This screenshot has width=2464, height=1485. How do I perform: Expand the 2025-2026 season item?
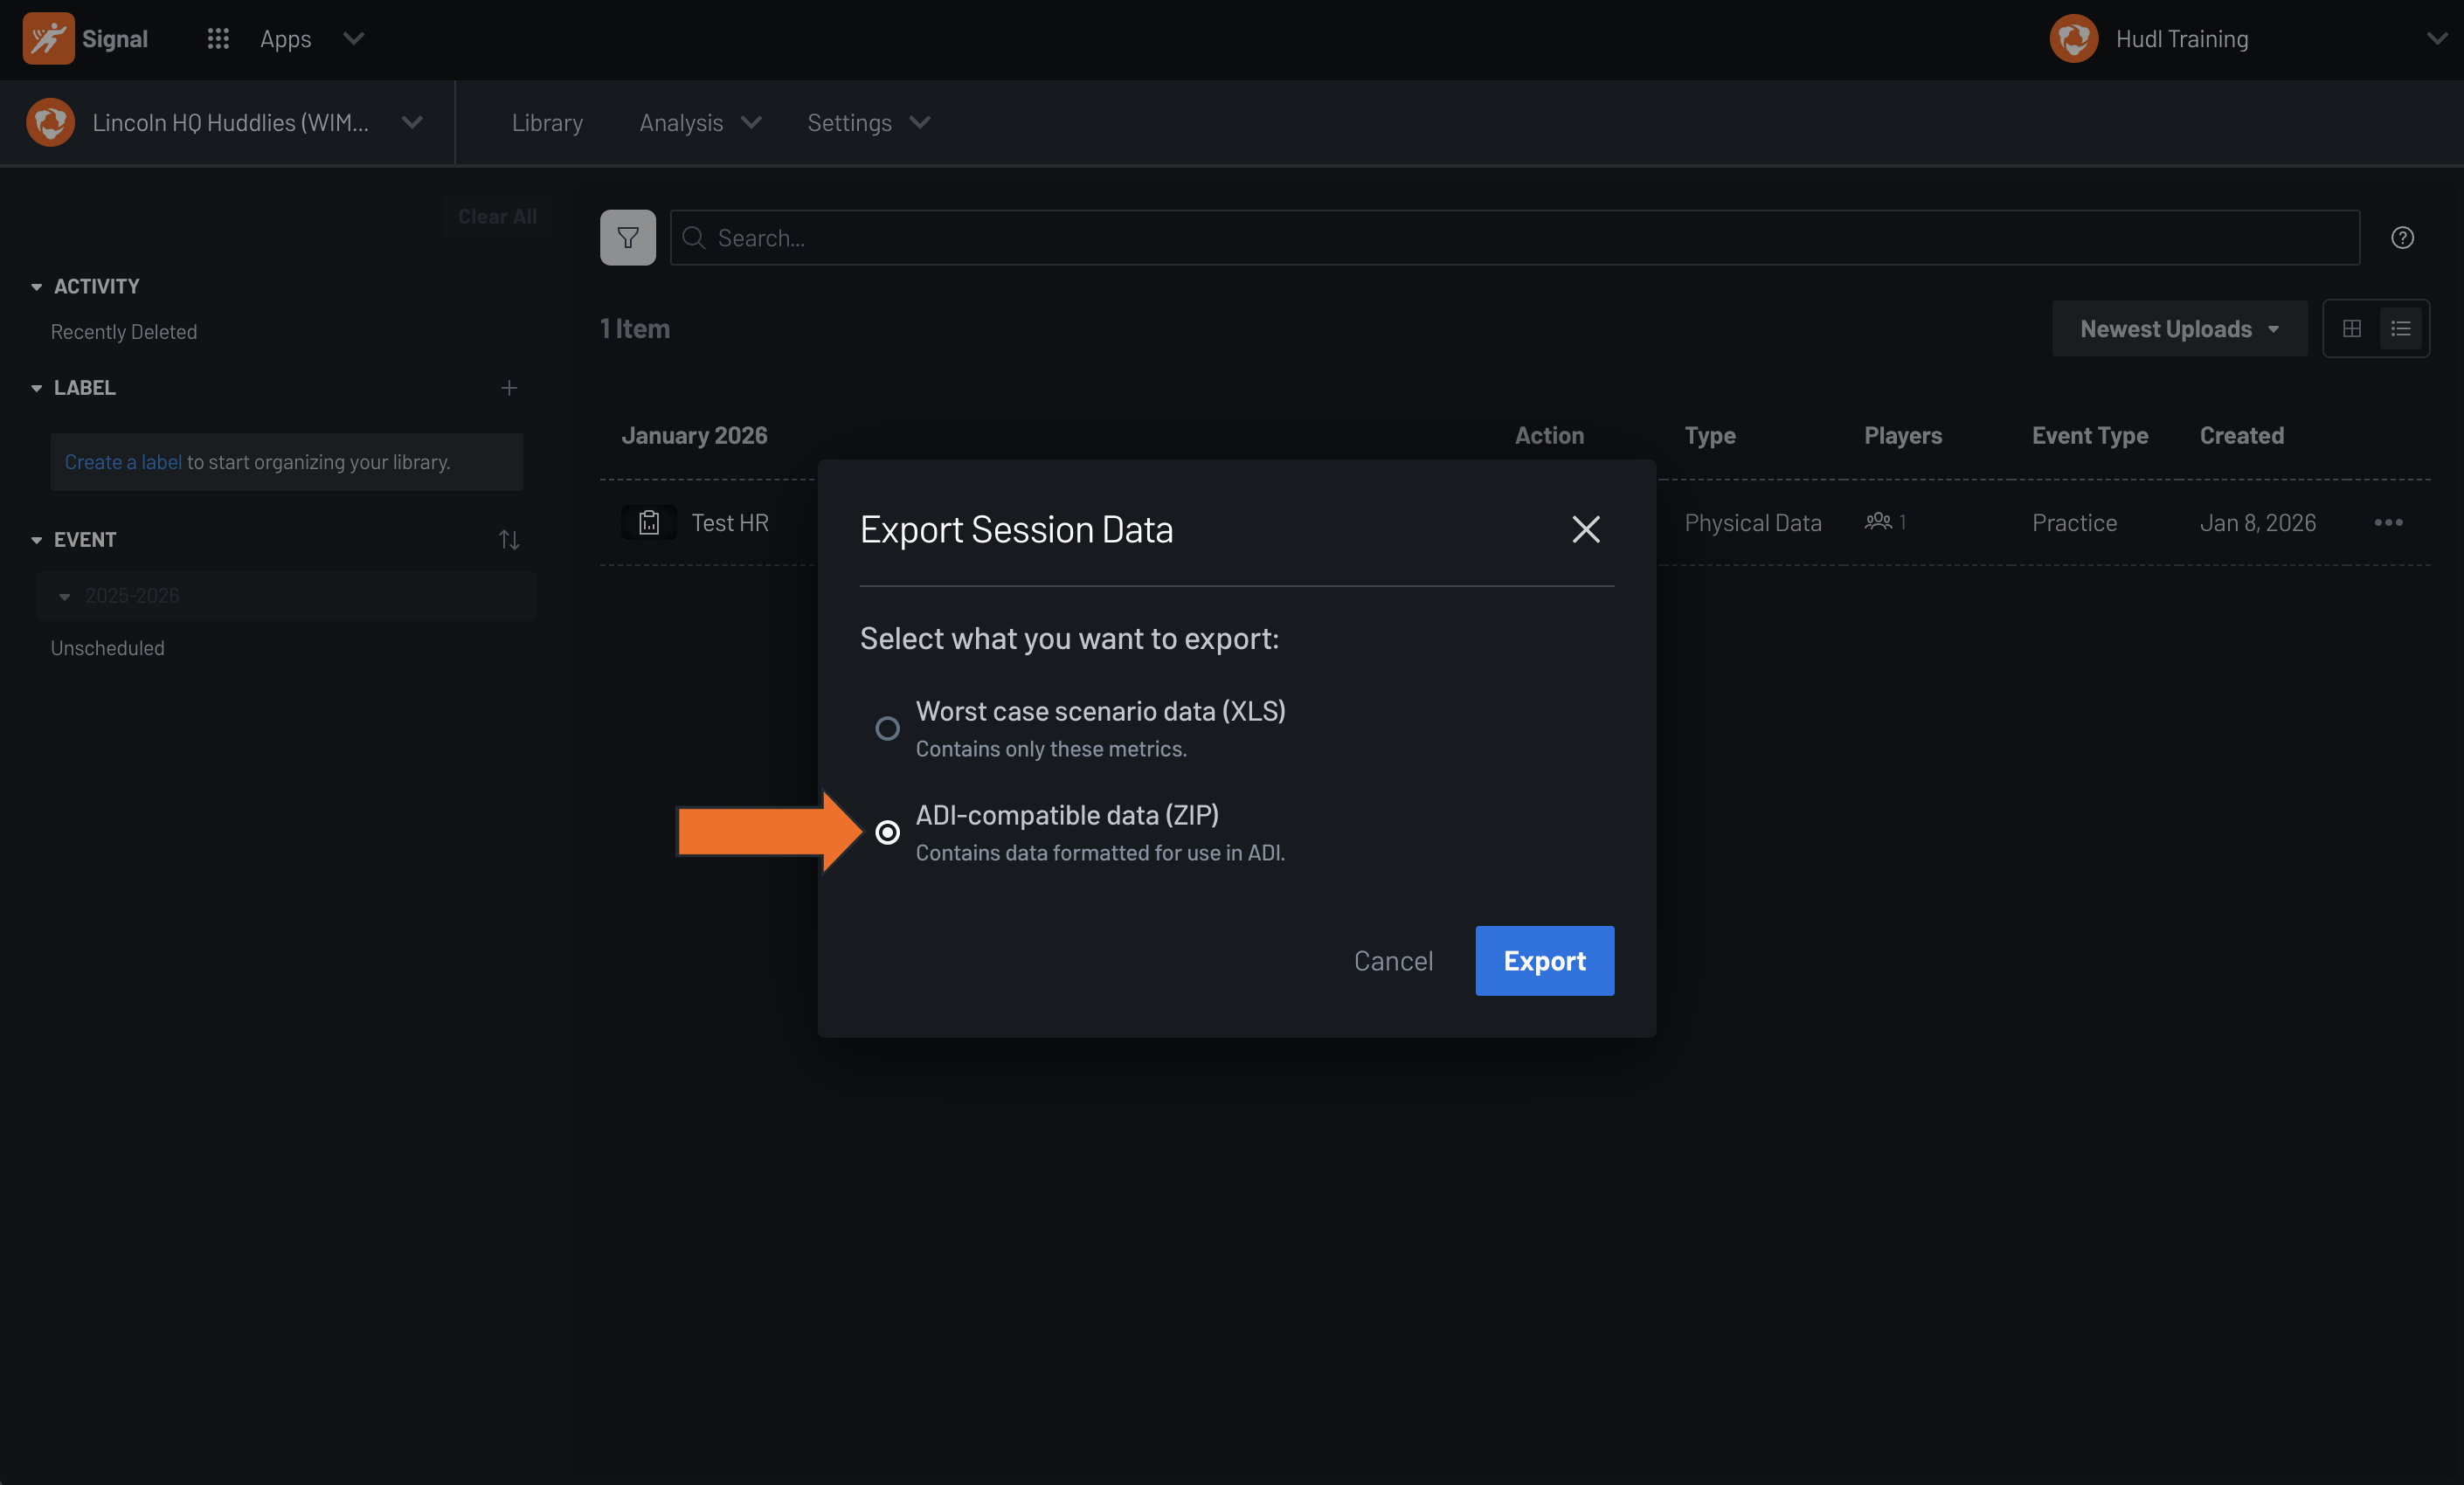(287, 595)
